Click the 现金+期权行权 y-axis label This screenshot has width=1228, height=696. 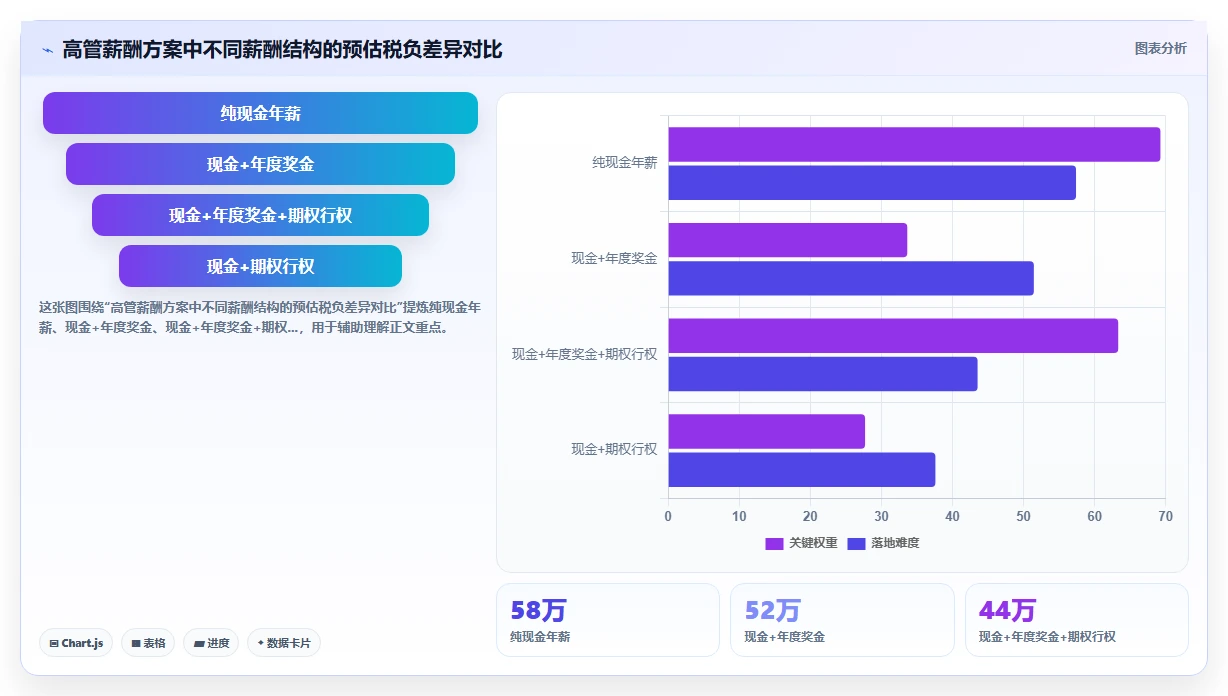[614, 449]
